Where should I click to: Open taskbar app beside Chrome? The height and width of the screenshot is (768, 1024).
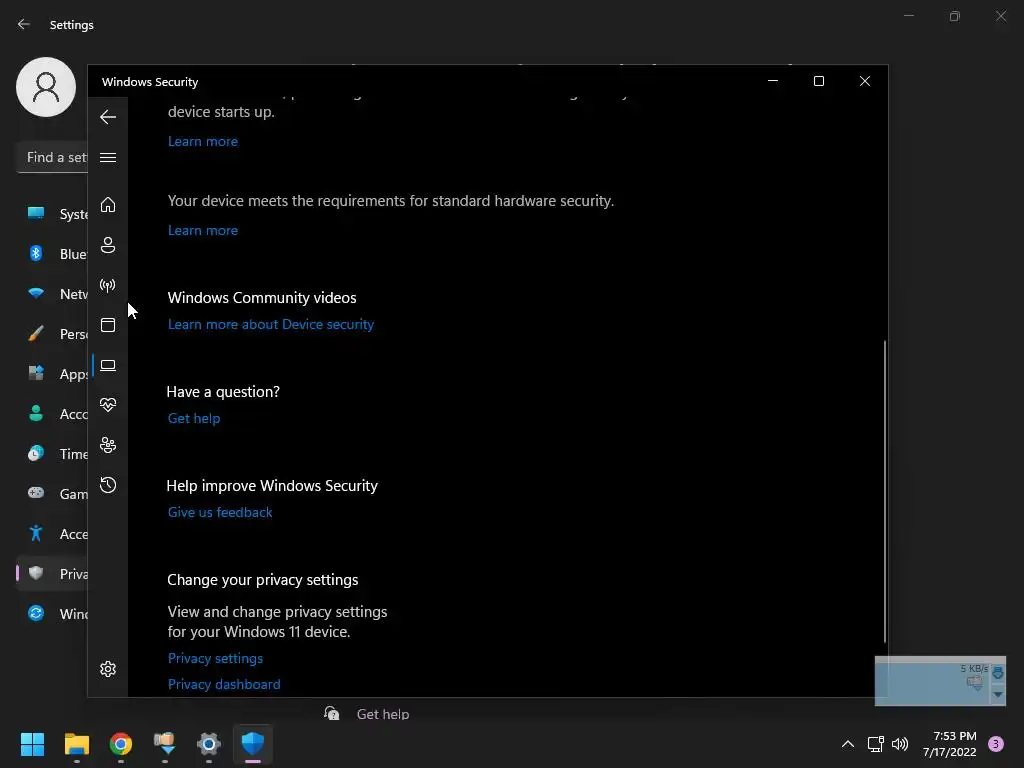point(165,744)
